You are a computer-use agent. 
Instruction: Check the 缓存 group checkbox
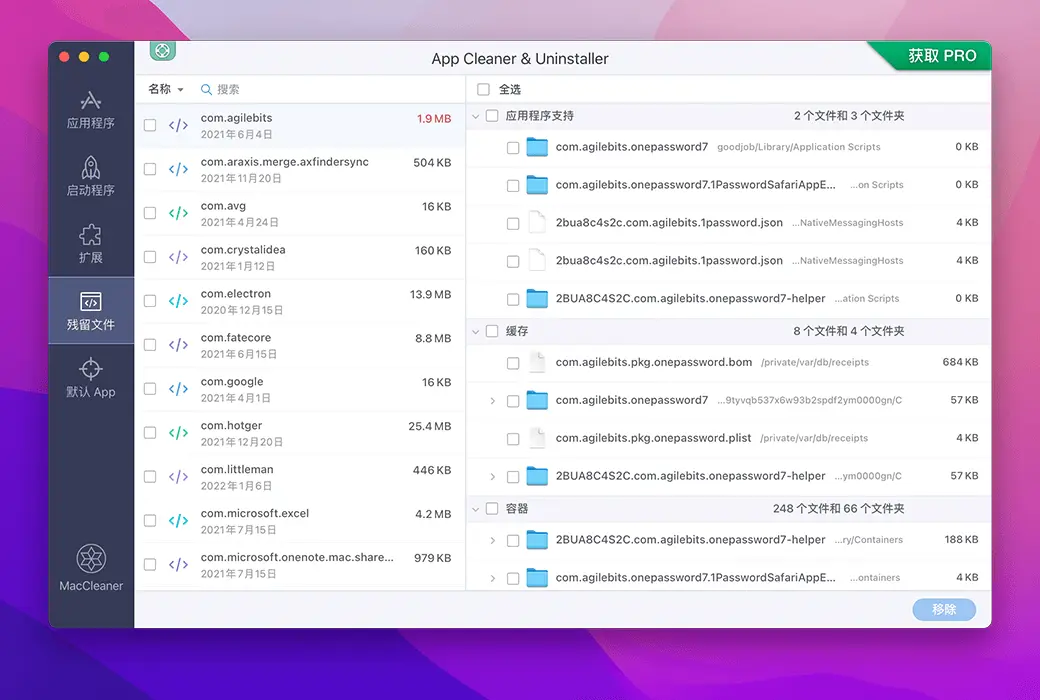[x=492, y=331]
